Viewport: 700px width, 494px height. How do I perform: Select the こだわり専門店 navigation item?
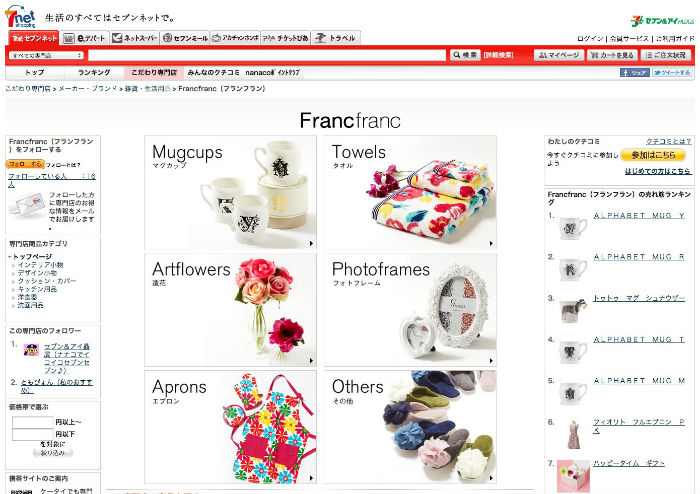coord(154,72)
